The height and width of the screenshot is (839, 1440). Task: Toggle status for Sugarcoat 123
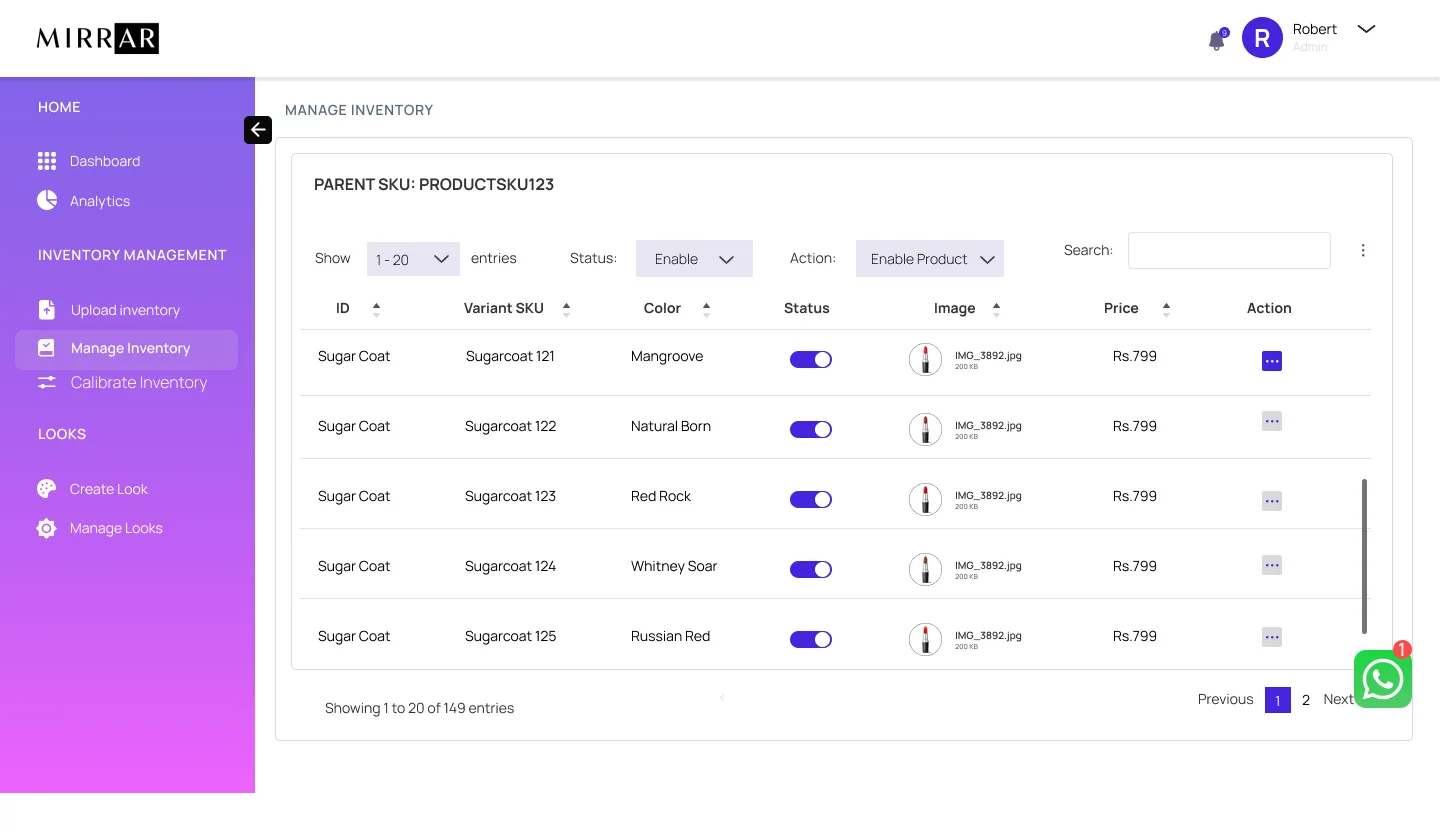811,499
